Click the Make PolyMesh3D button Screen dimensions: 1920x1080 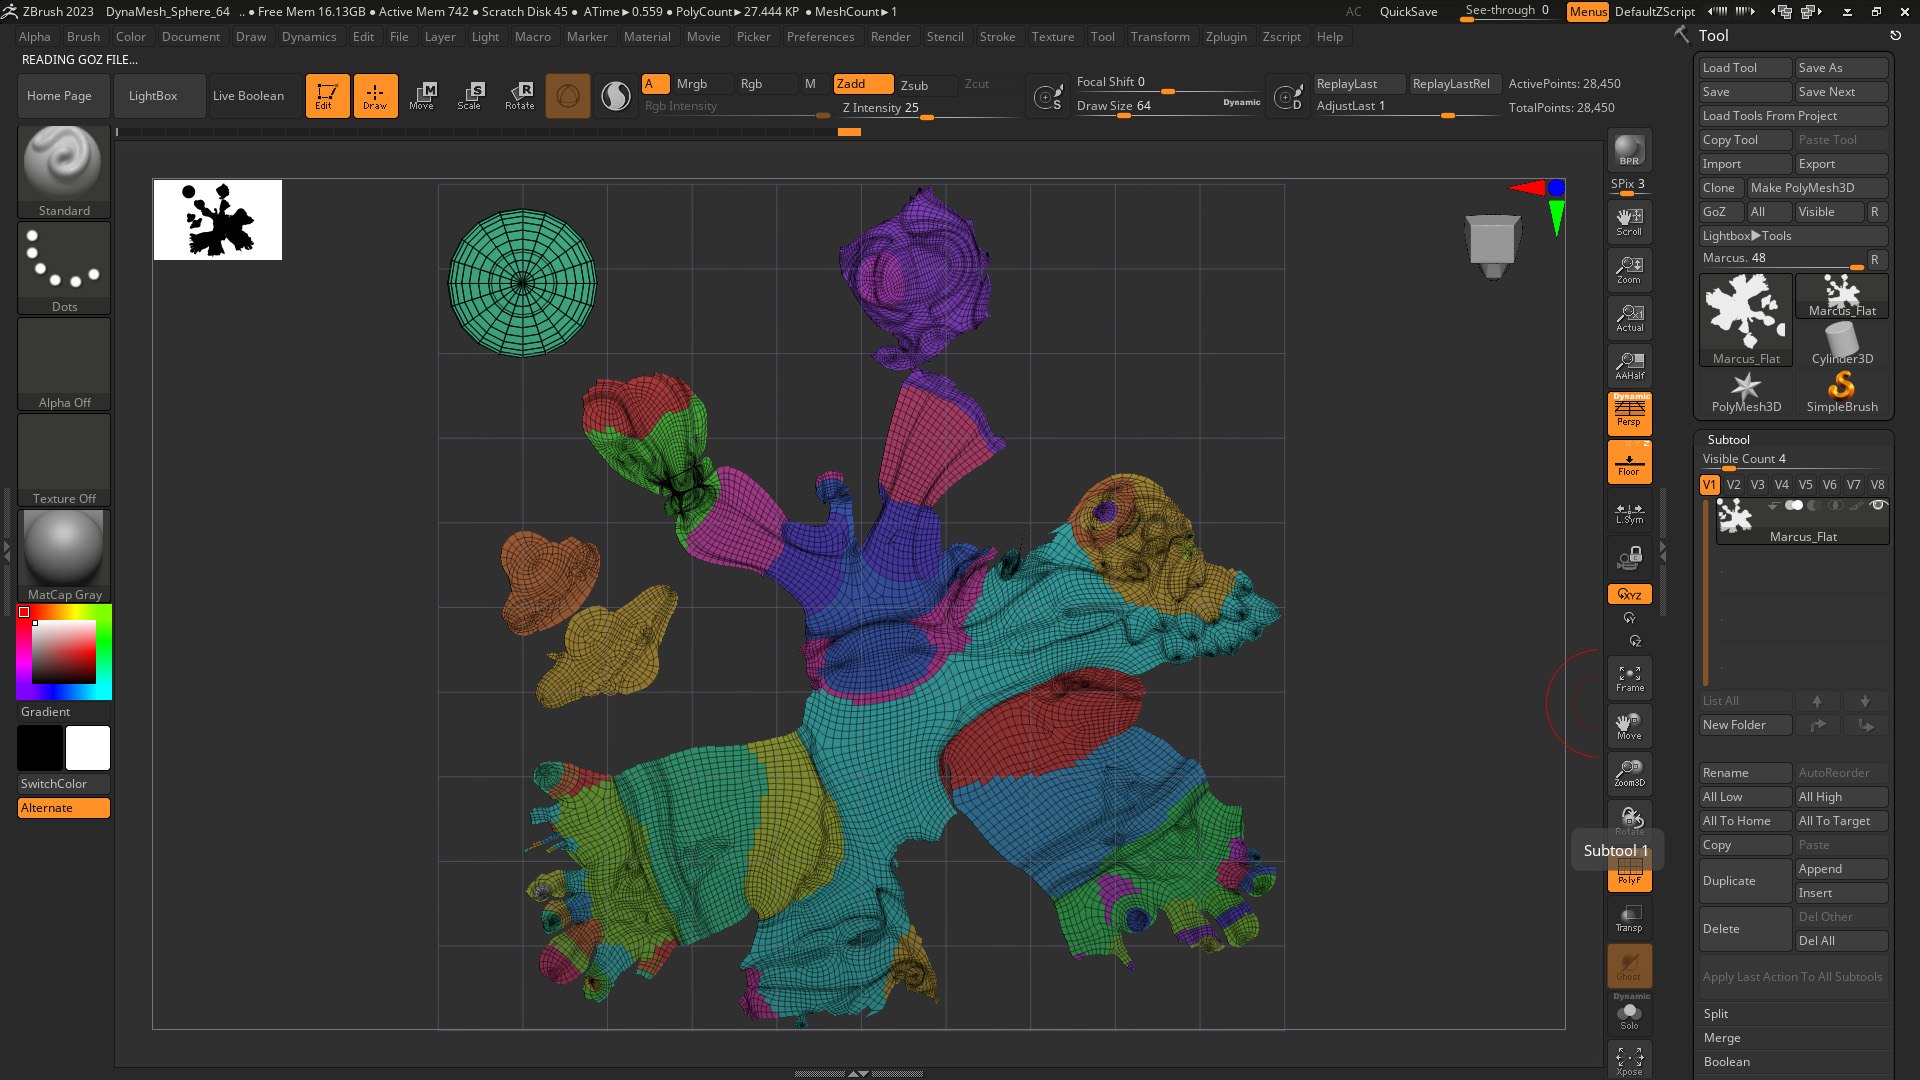click(1817, 188)
